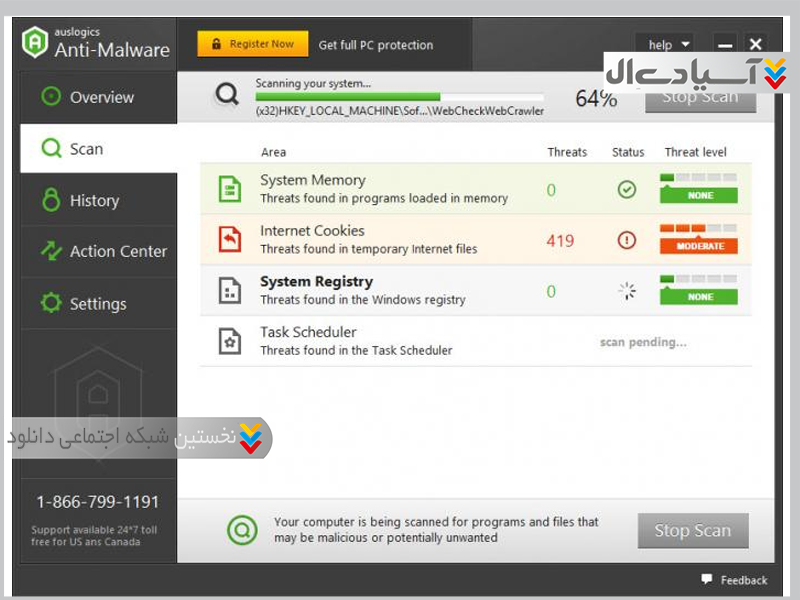The width and height of the screenshot is (800, 600).
Task: Open the Overview tab
Action: point(98,97)
